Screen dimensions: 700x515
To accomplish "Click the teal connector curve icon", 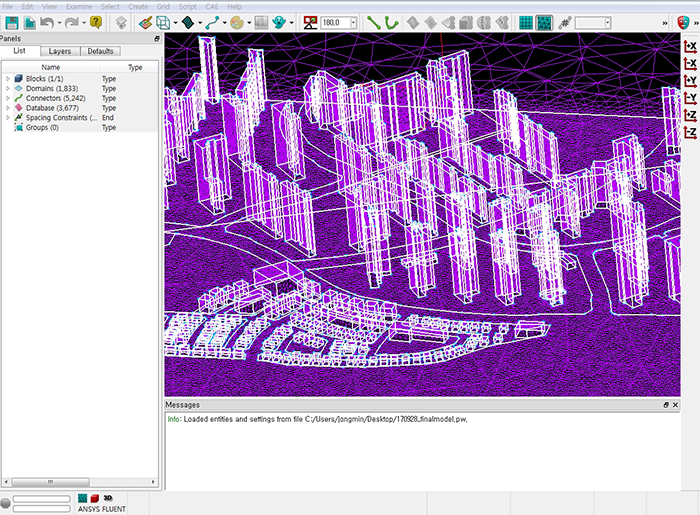I will pyautogui.click(x=212, y=22).
